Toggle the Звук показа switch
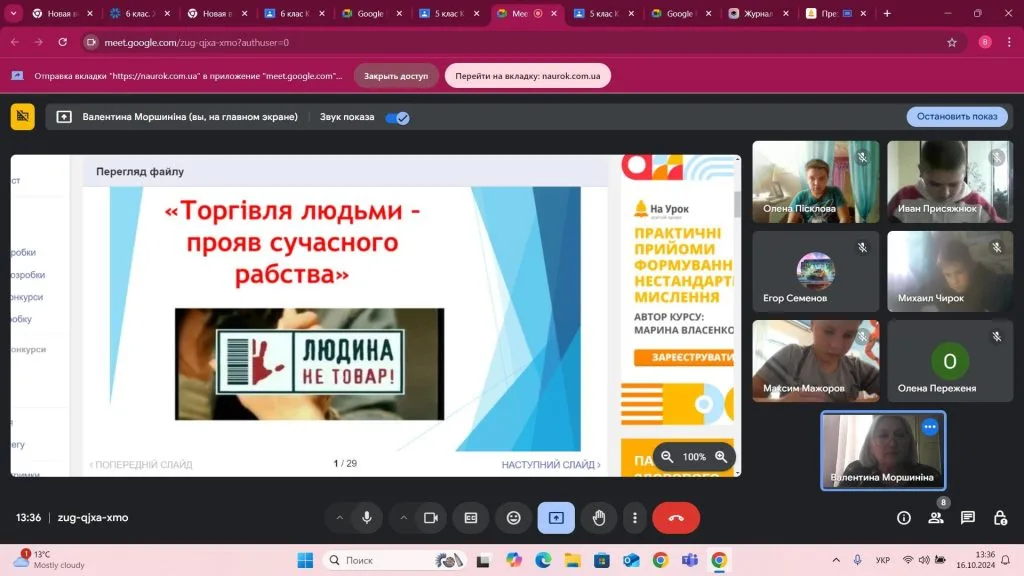The image size is (1024, 576). tap(397, 118)
